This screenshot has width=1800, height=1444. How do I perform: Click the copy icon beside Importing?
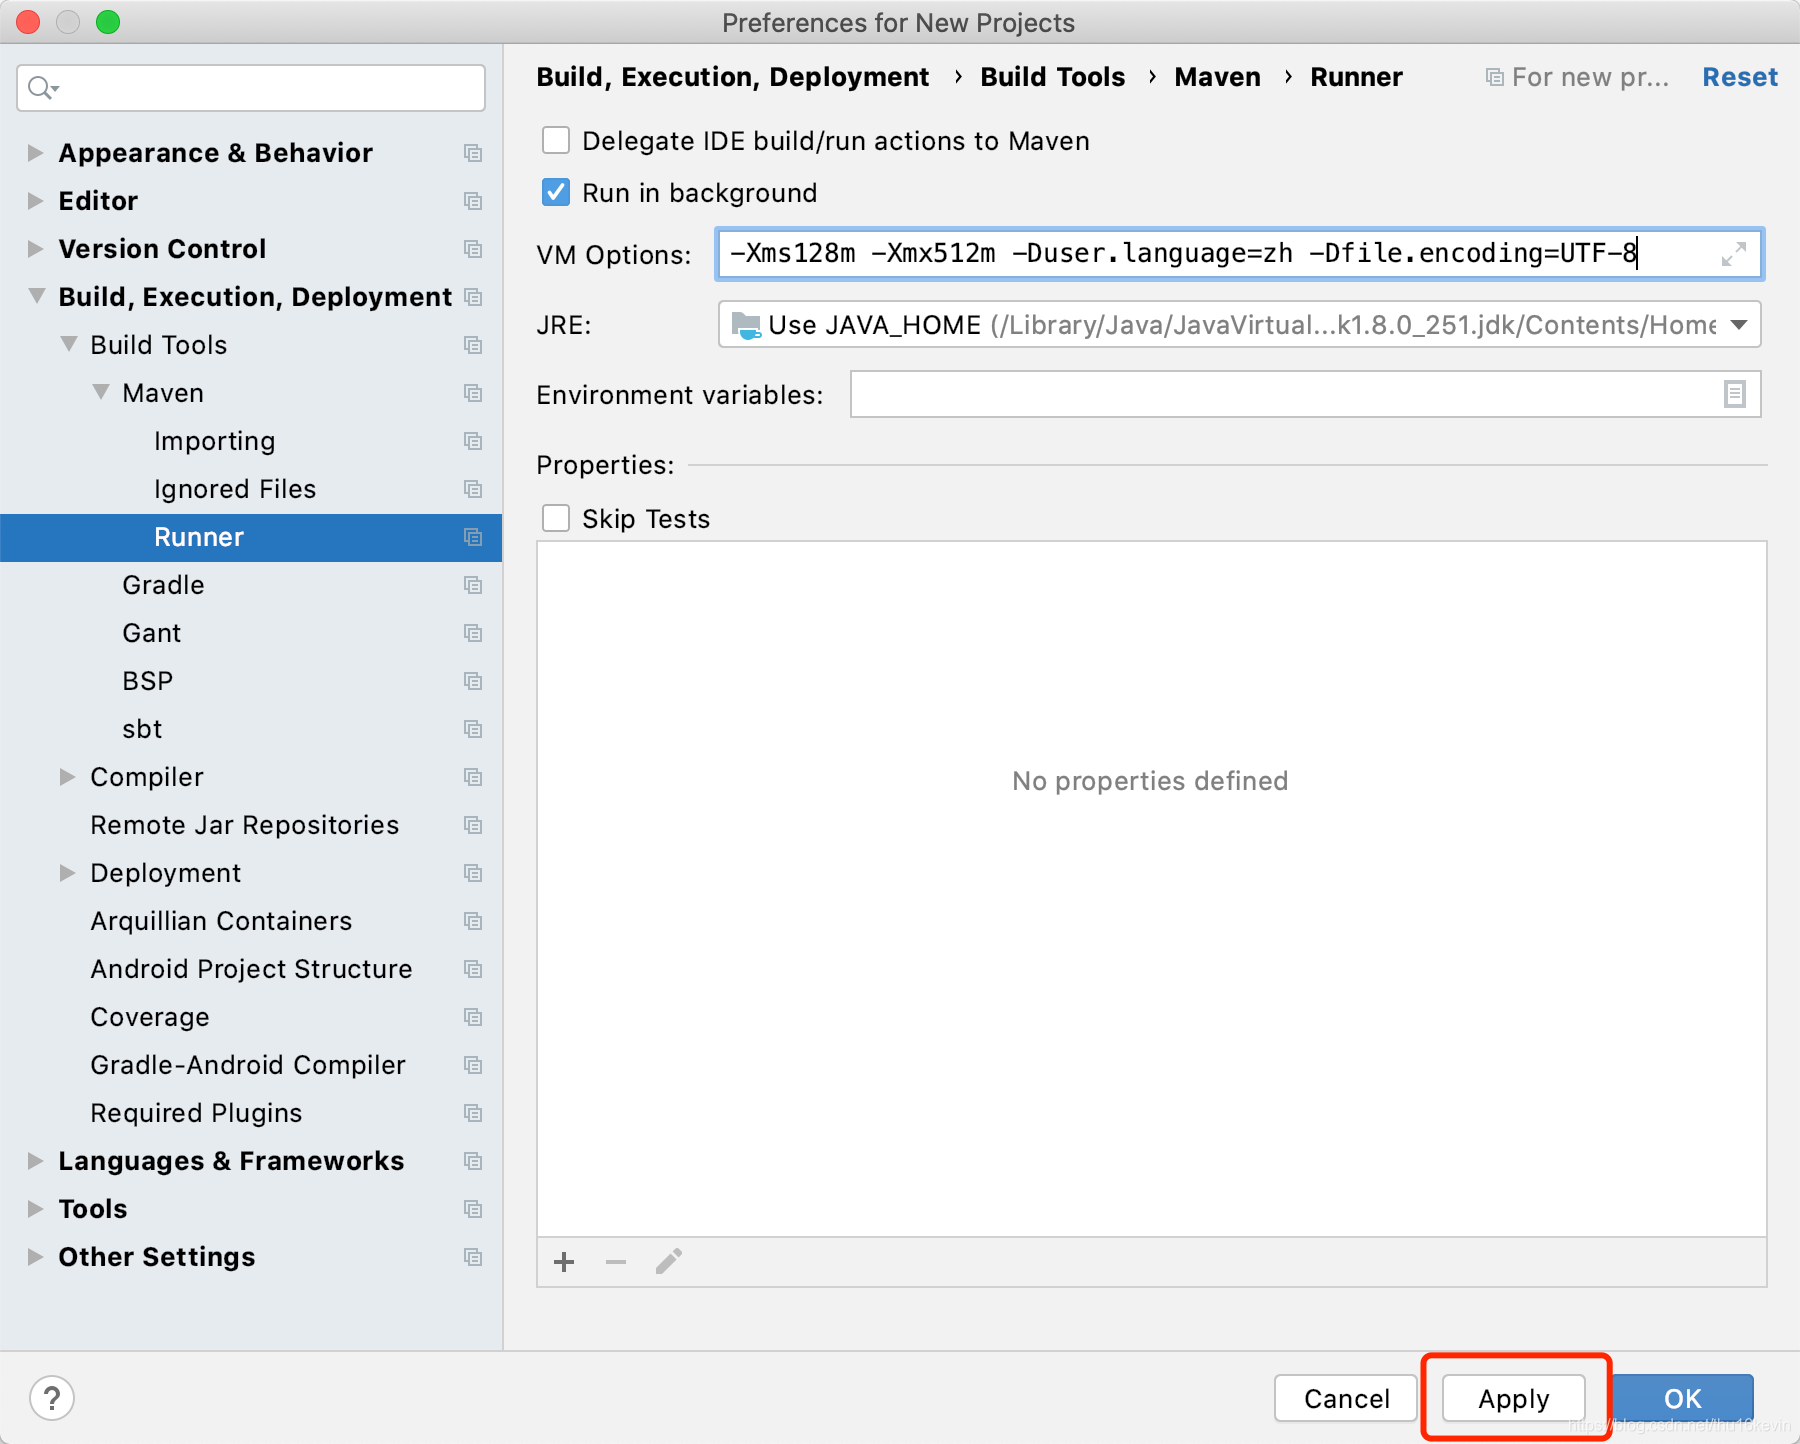click(x=473, y=441)
